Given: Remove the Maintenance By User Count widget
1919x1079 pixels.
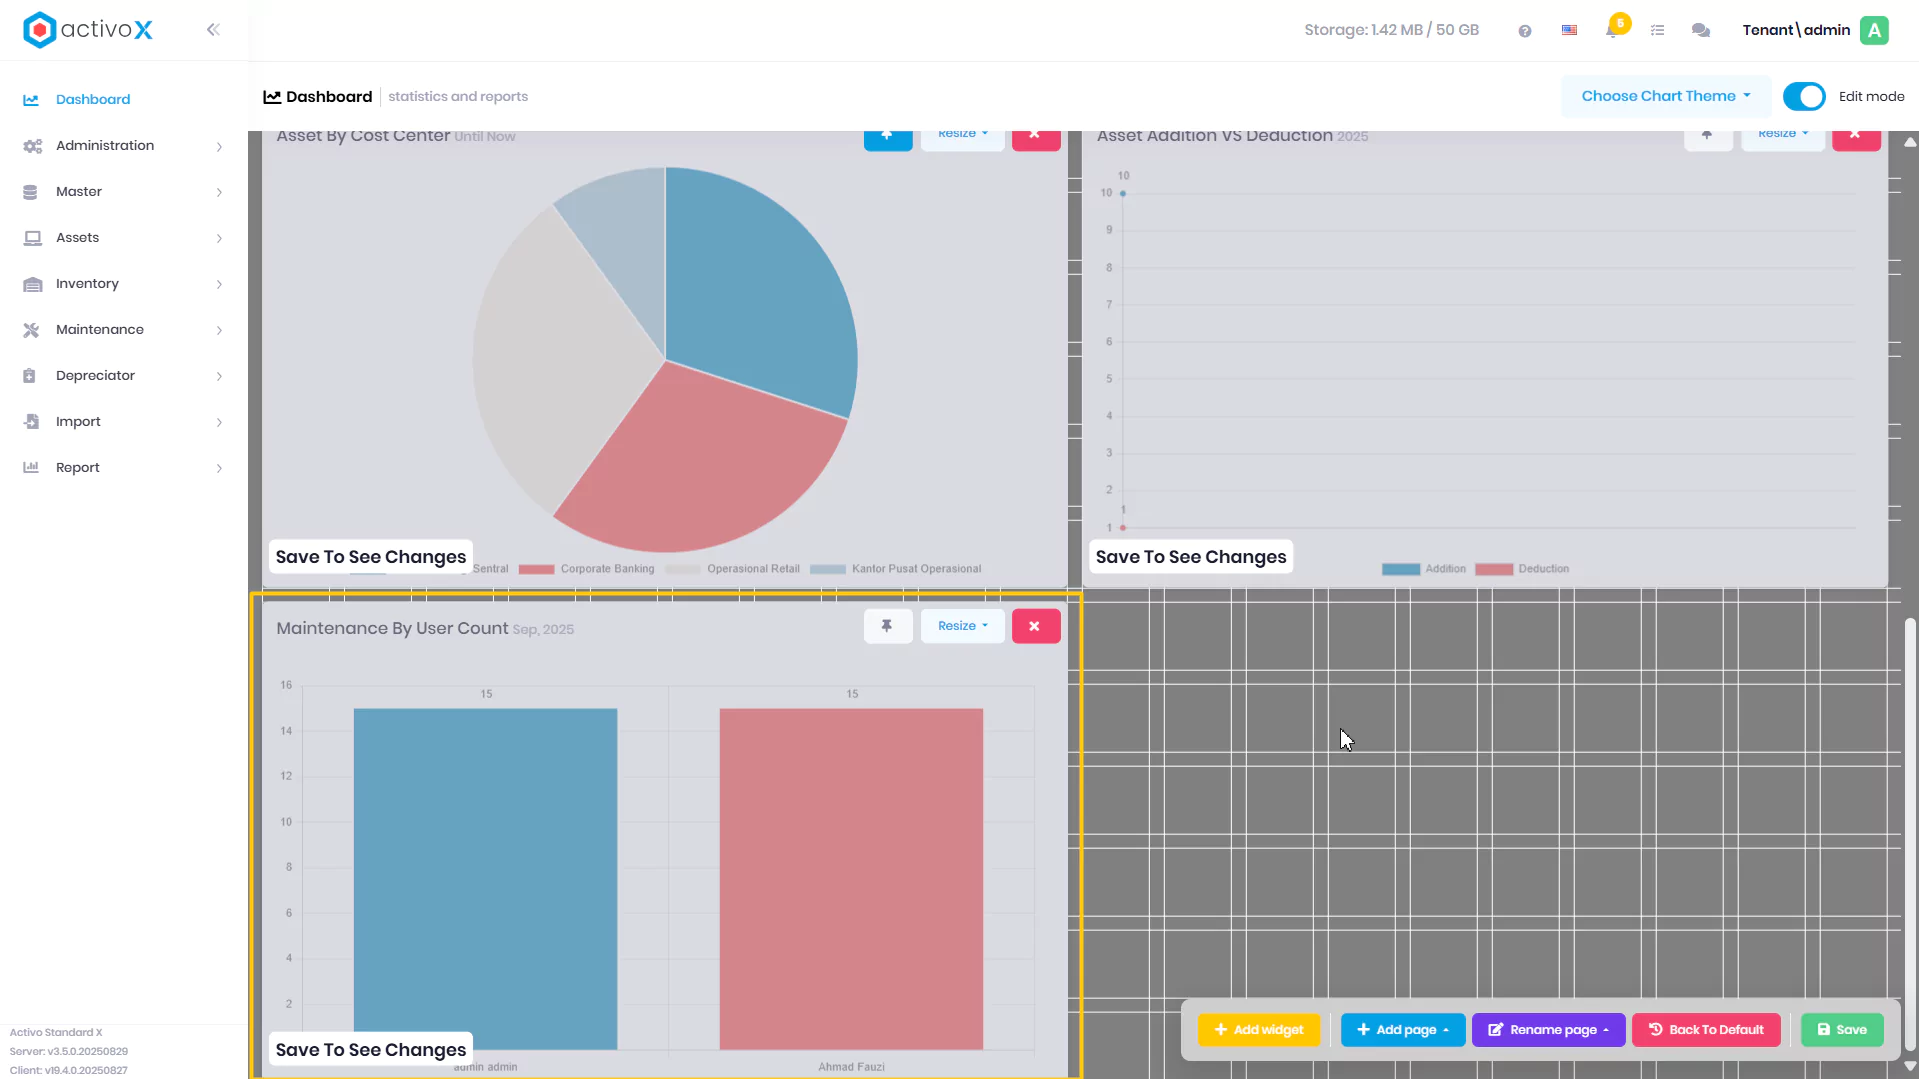Looking at the screenshot, I should 1035,626.
